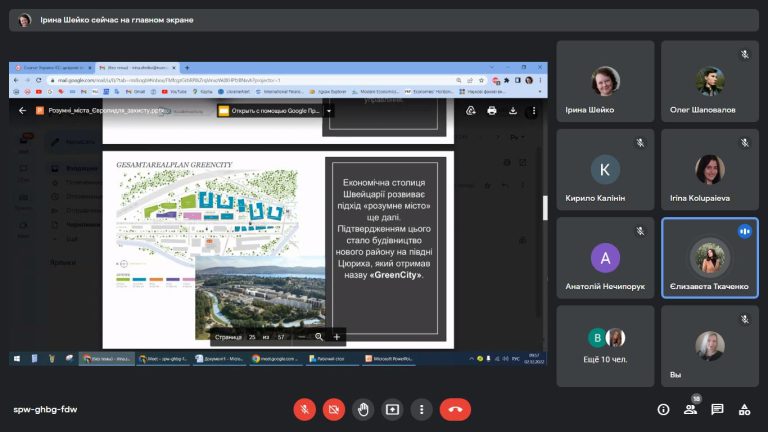
Task: Click the meeting code spw-ghbg-fdw
Action: [x=45, y=409]
